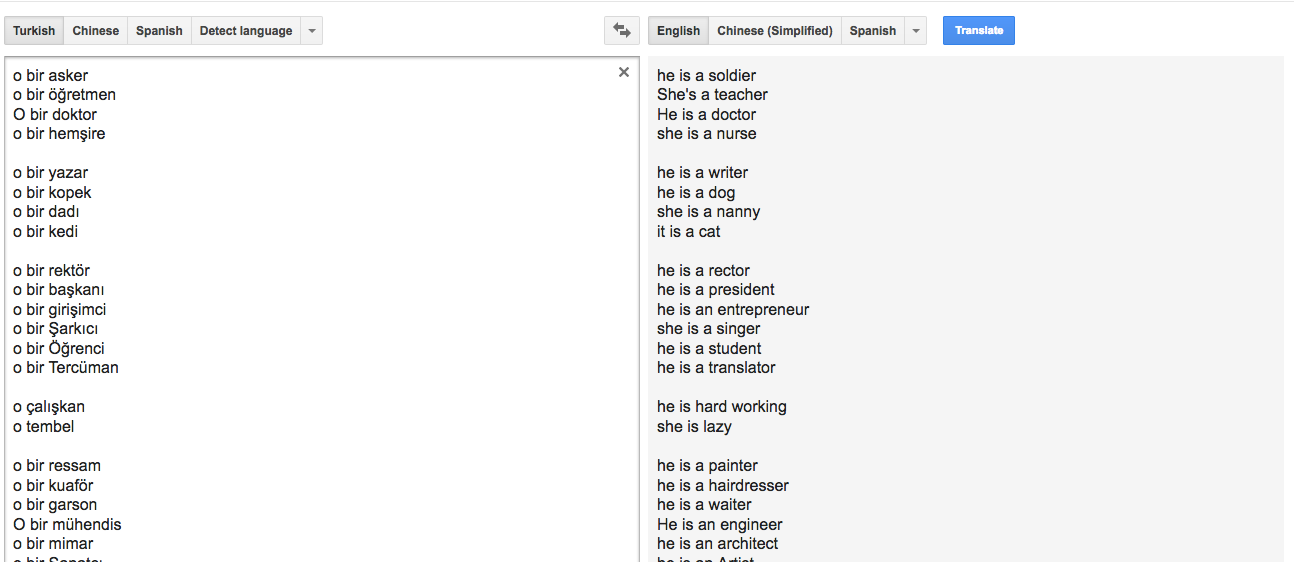Click the source line 'o bir mühendis'

pyautogui.click(x=67, y=525)
